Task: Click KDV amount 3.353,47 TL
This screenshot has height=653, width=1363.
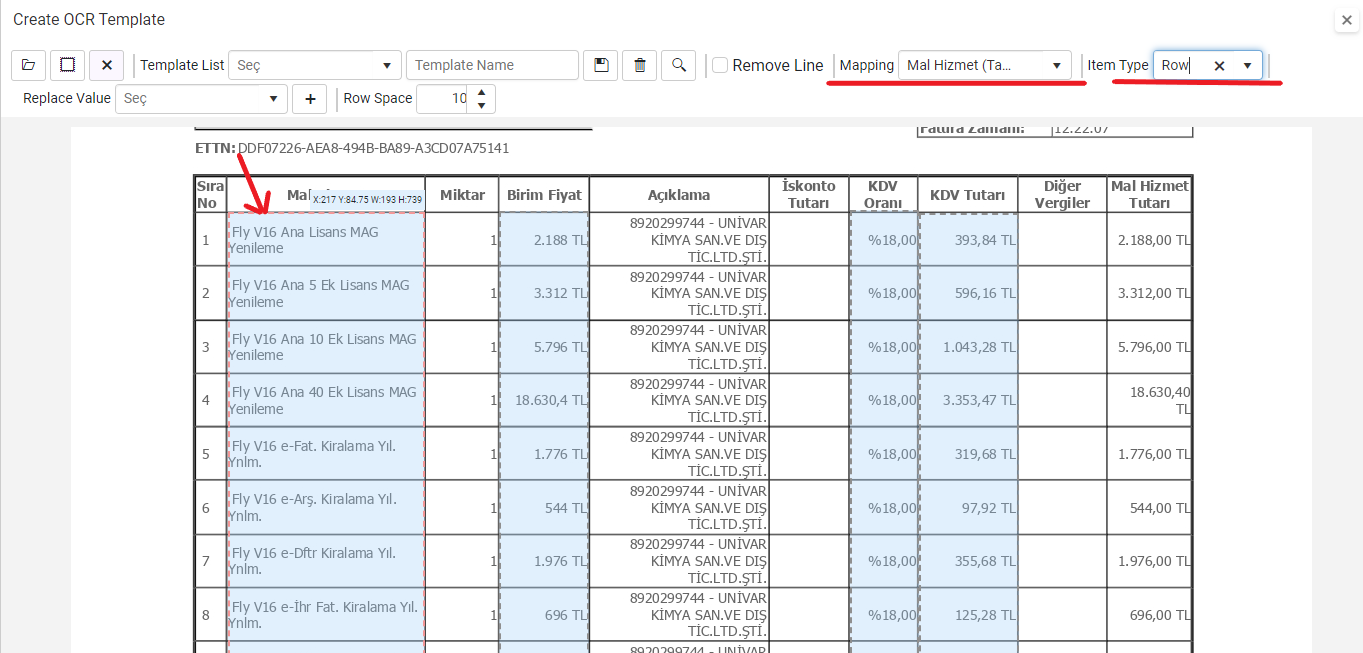Action: tap(979, 400)
